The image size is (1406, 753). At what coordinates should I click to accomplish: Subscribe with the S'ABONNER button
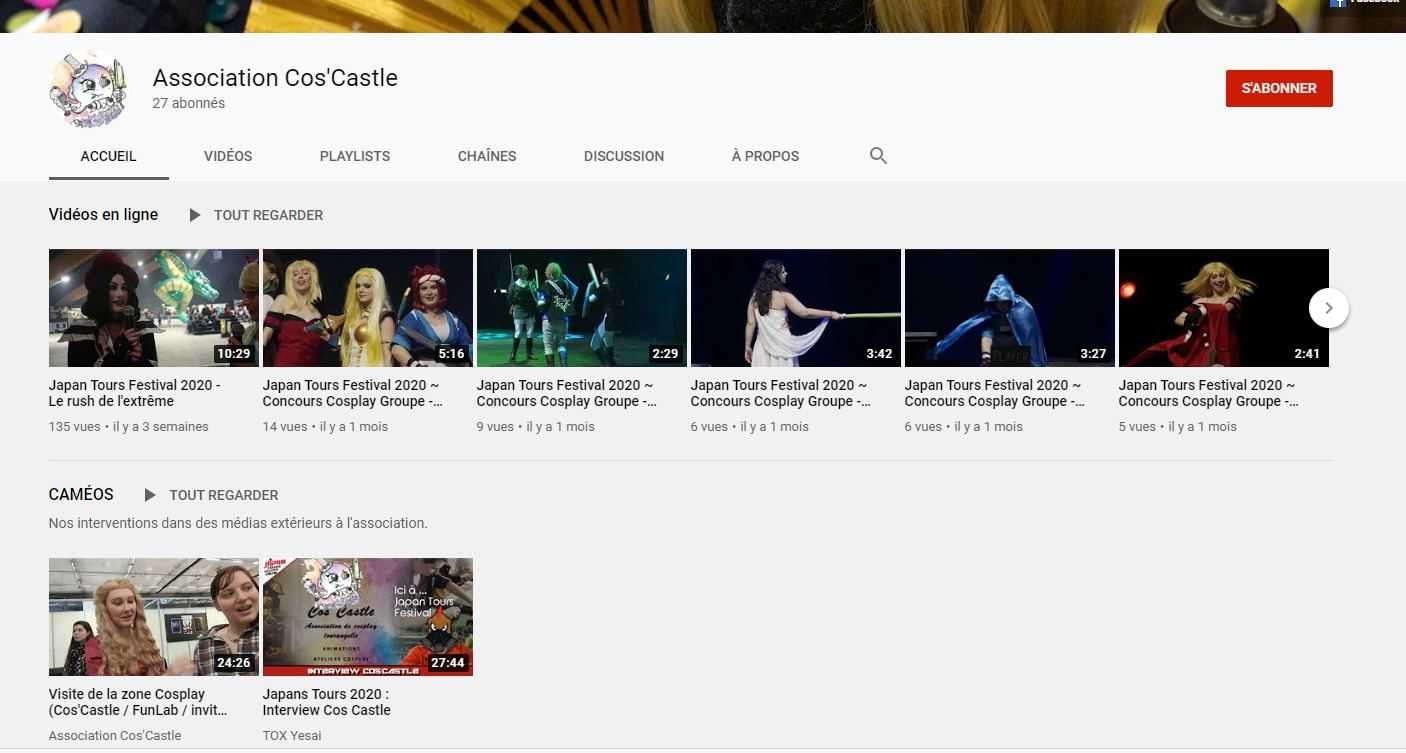1279,88
